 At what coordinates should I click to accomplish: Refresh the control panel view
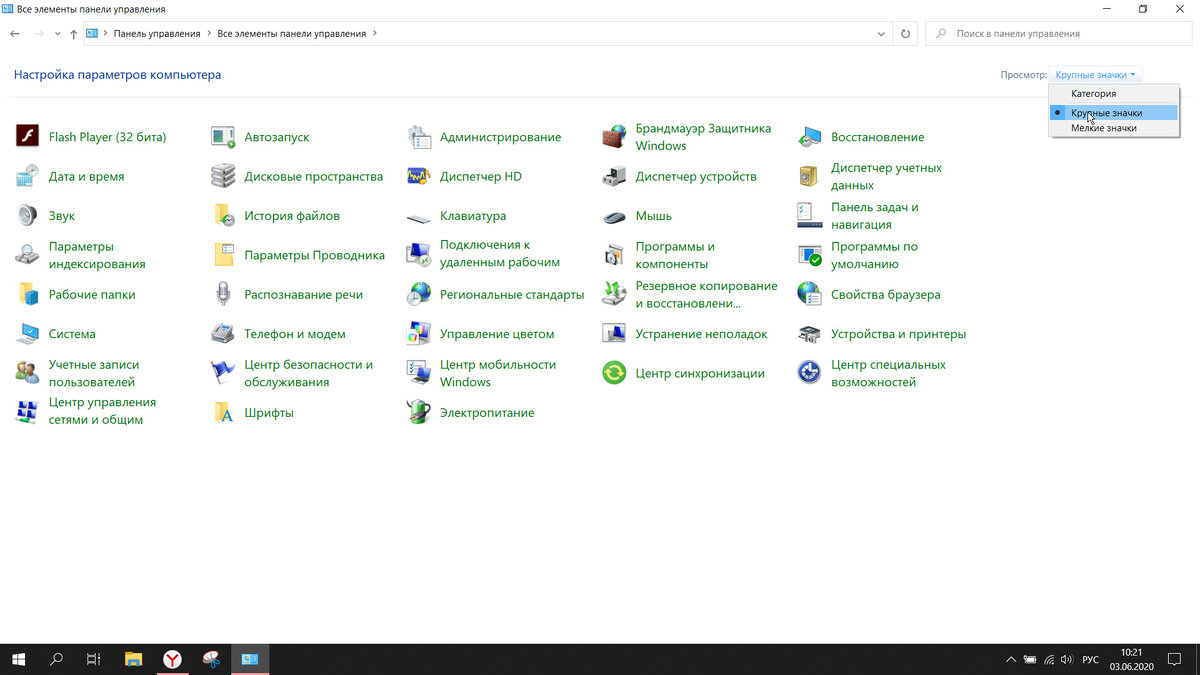pos(906,34)
